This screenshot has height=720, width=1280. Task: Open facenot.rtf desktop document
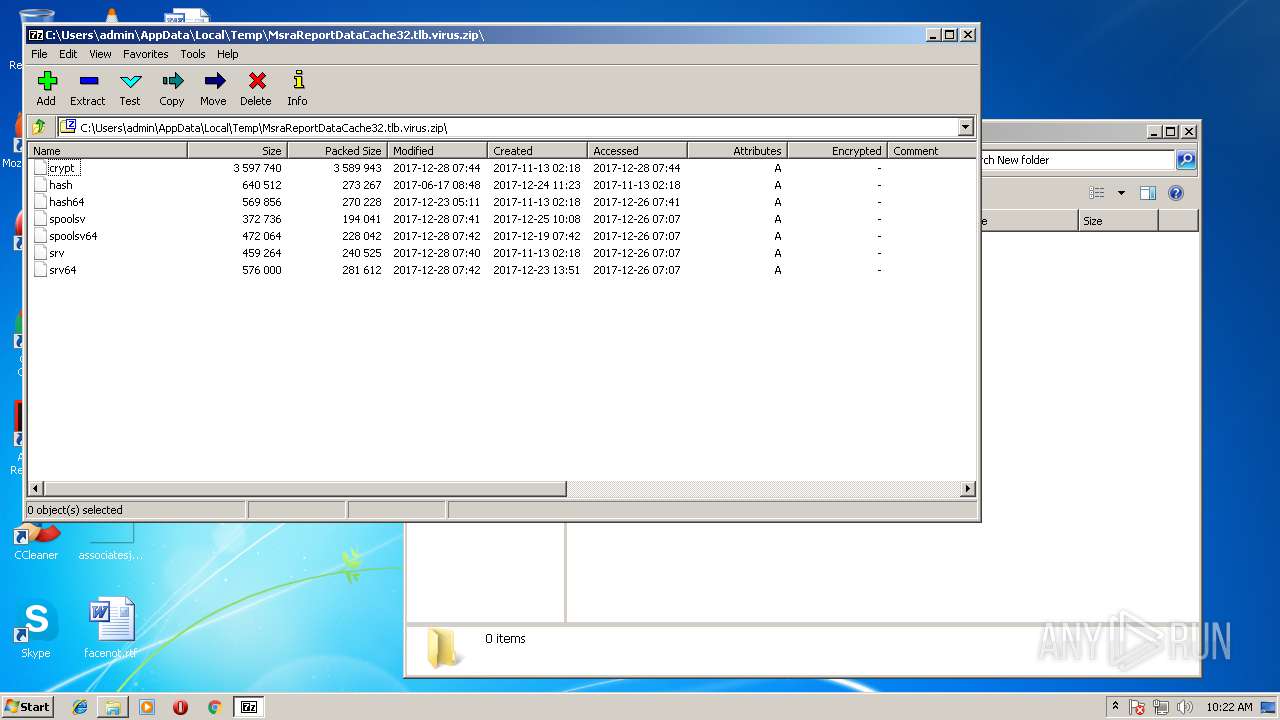(110, 630)
